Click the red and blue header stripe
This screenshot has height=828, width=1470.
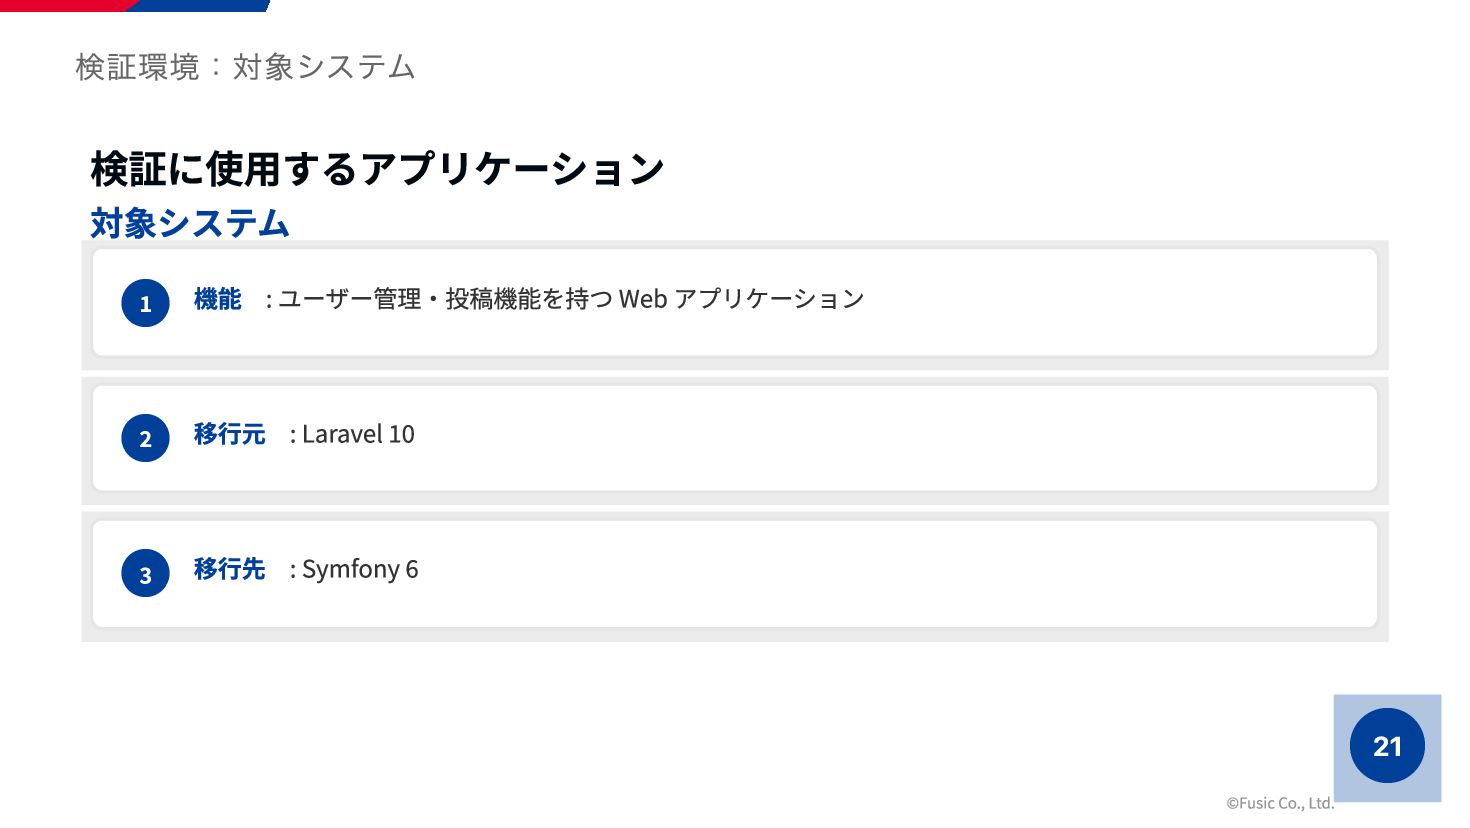coord(135,6)
